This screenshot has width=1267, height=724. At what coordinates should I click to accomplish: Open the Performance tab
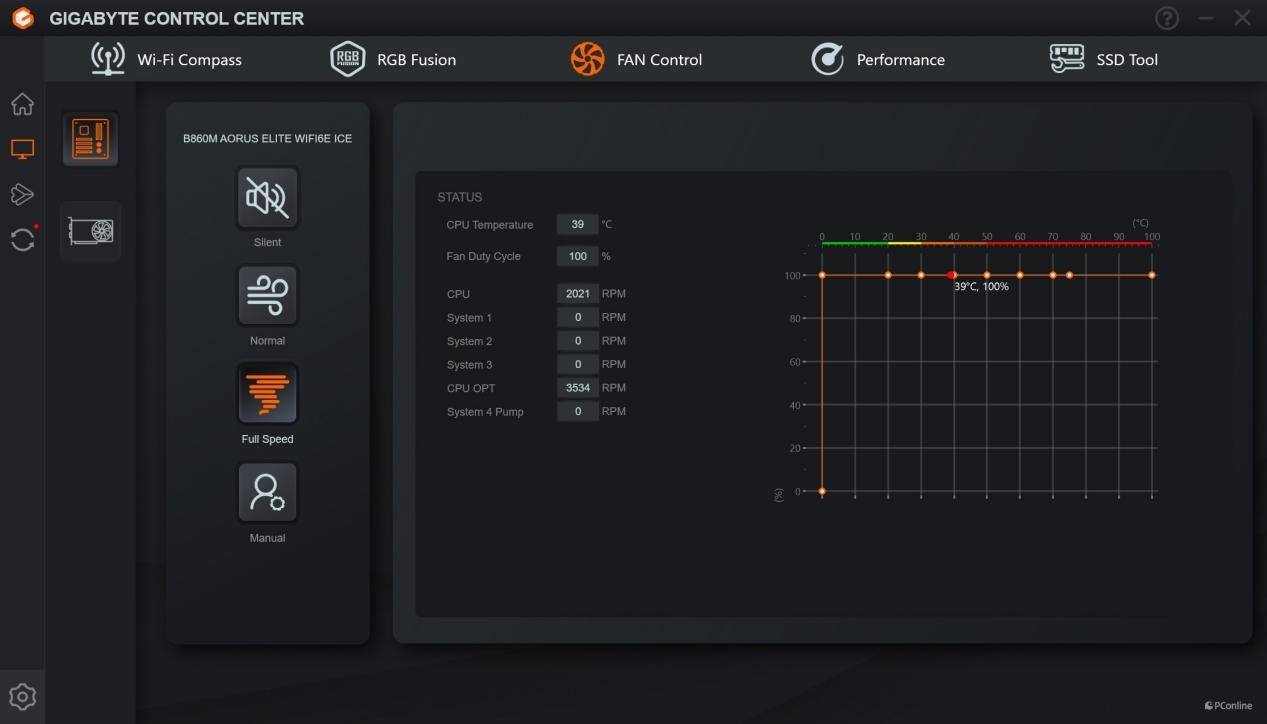pyautogui.click(x=877, y=60)
